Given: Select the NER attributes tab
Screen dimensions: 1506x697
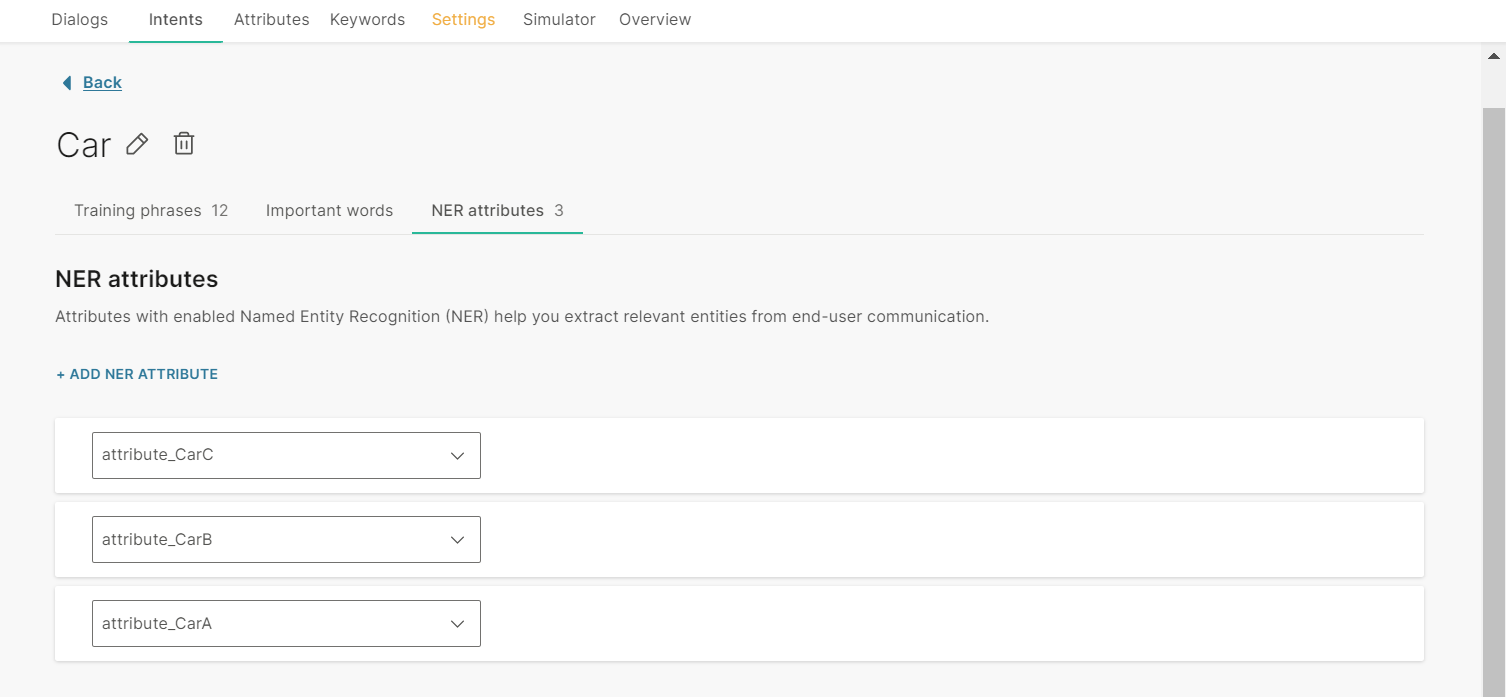Looking at the screenshot, I should point(497,210).
